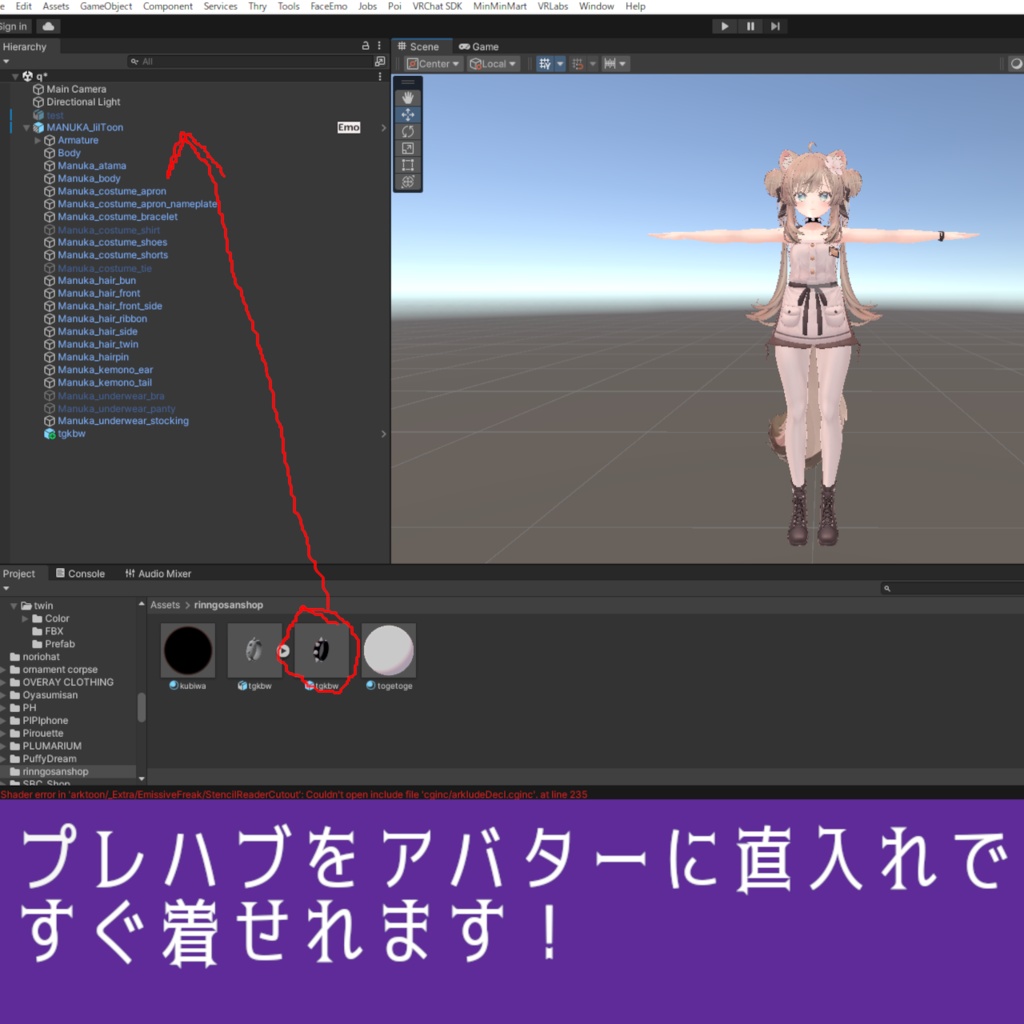Click the Project folder tree scrollbar
Image resolution: width=1024 pixels, height=1024 pixels.
(x=142, y=707)
